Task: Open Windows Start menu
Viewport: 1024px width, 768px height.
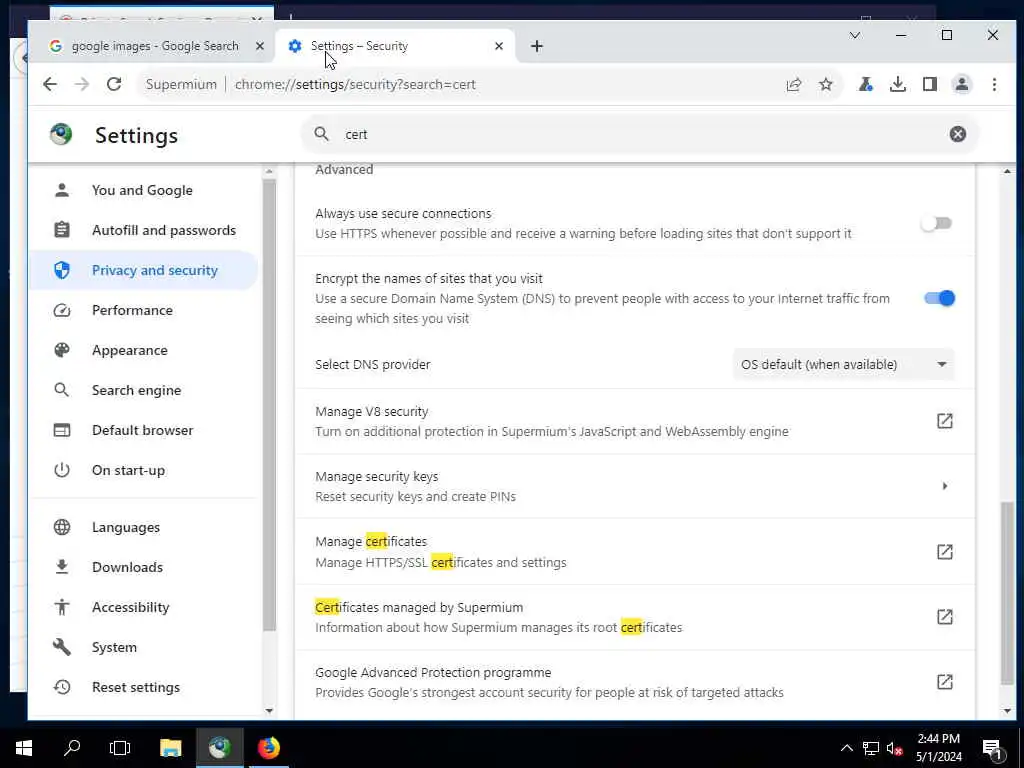Action: click(24, 748)
